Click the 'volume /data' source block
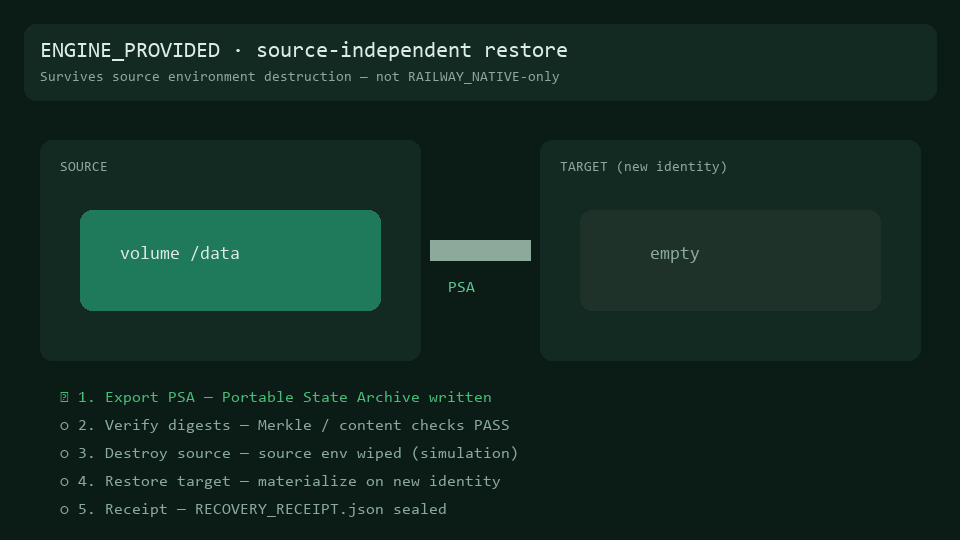Screen dimensions: 960x540 coord(230,260)
